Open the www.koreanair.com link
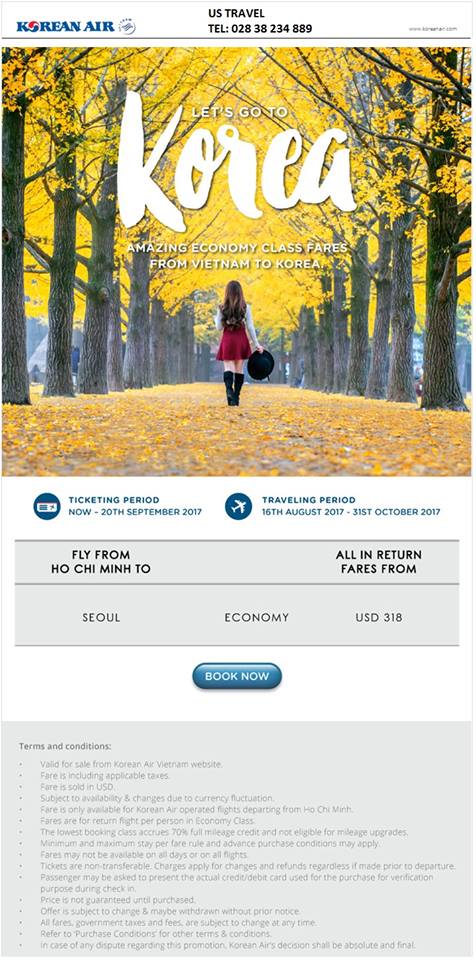The width and height of the screenshot is (476, 960). [x=433, y=29]
